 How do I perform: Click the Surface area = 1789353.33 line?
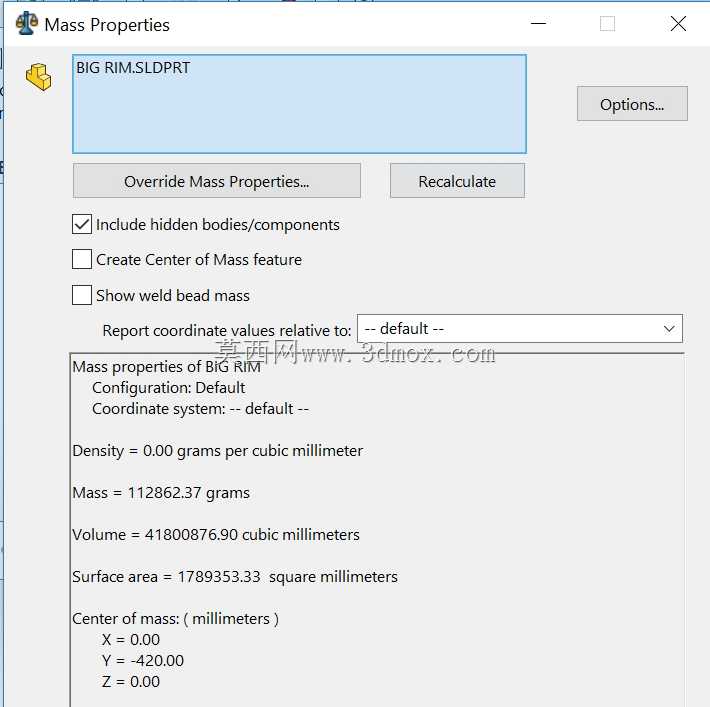(x=235, y=577)
